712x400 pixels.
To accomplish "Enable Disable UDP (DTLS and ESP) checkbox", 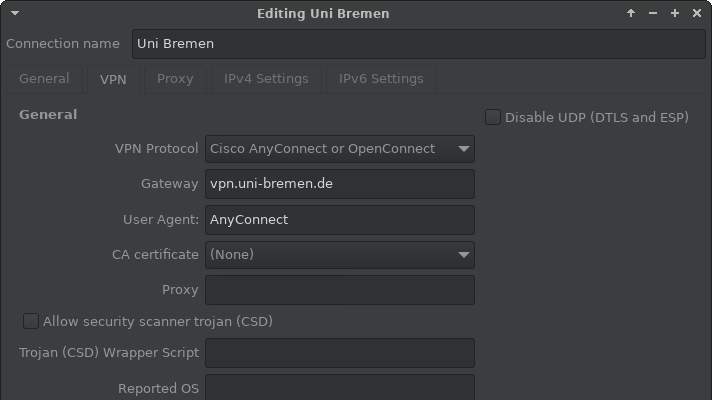I will click(493, 117).
